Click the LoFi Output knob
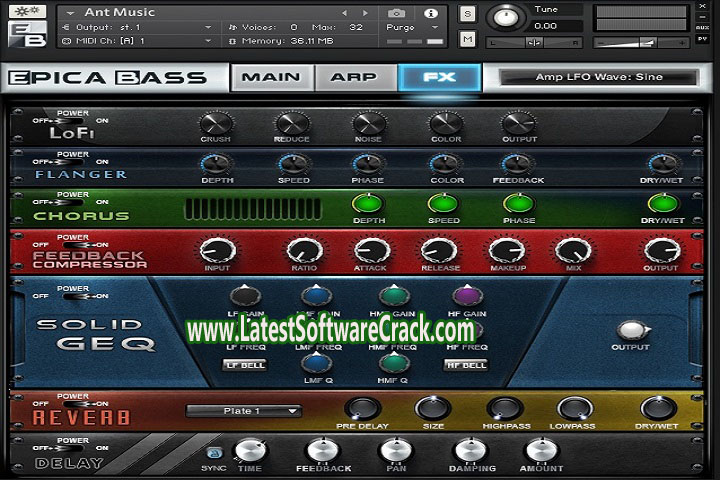 (x=519, y=123)
